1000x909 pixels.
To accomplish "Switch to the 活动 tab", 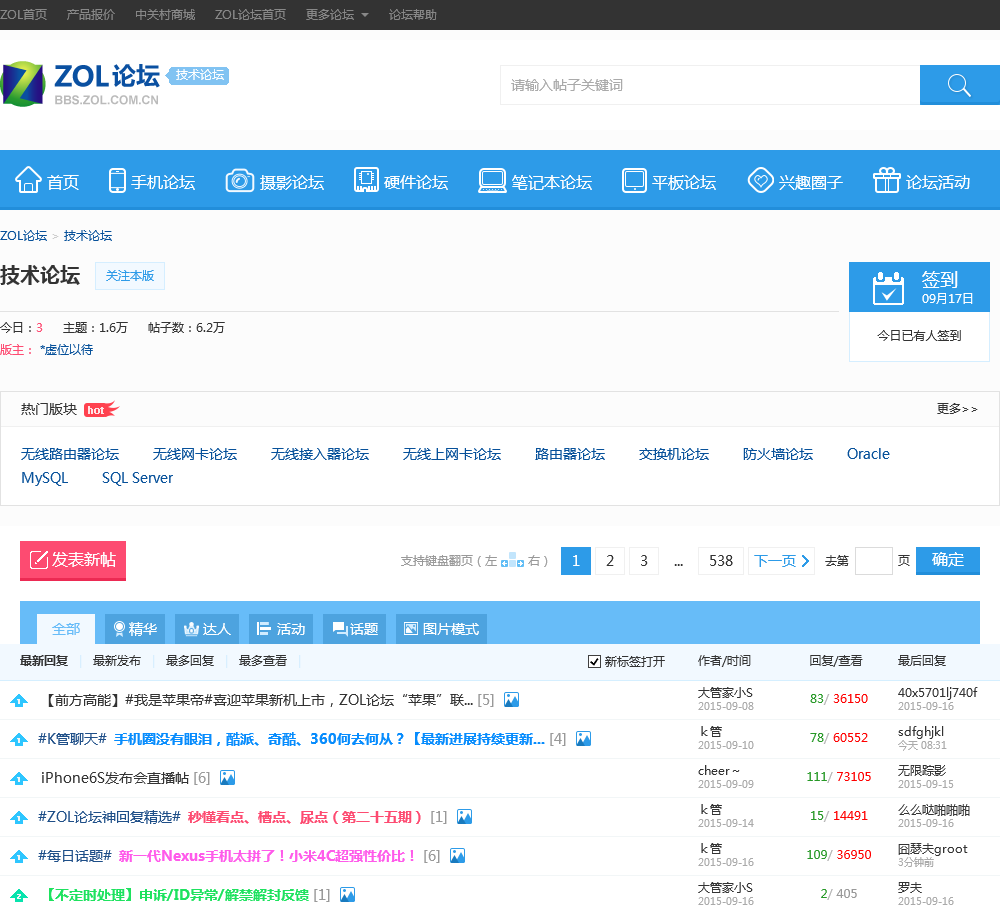I will pyautogui.click(x=281, y=629).
